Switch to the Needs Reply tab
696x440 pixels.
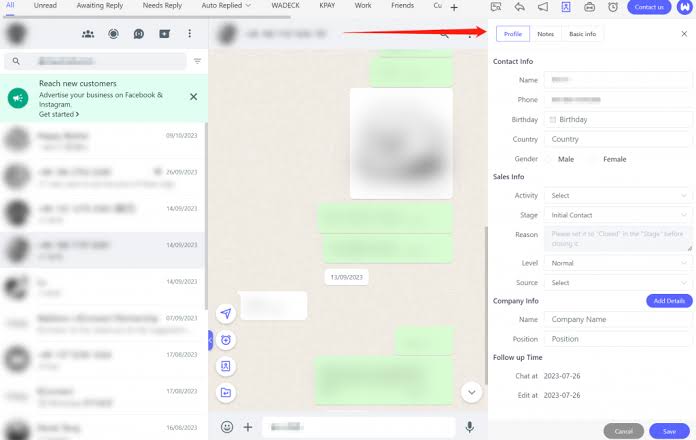[162, 6]
